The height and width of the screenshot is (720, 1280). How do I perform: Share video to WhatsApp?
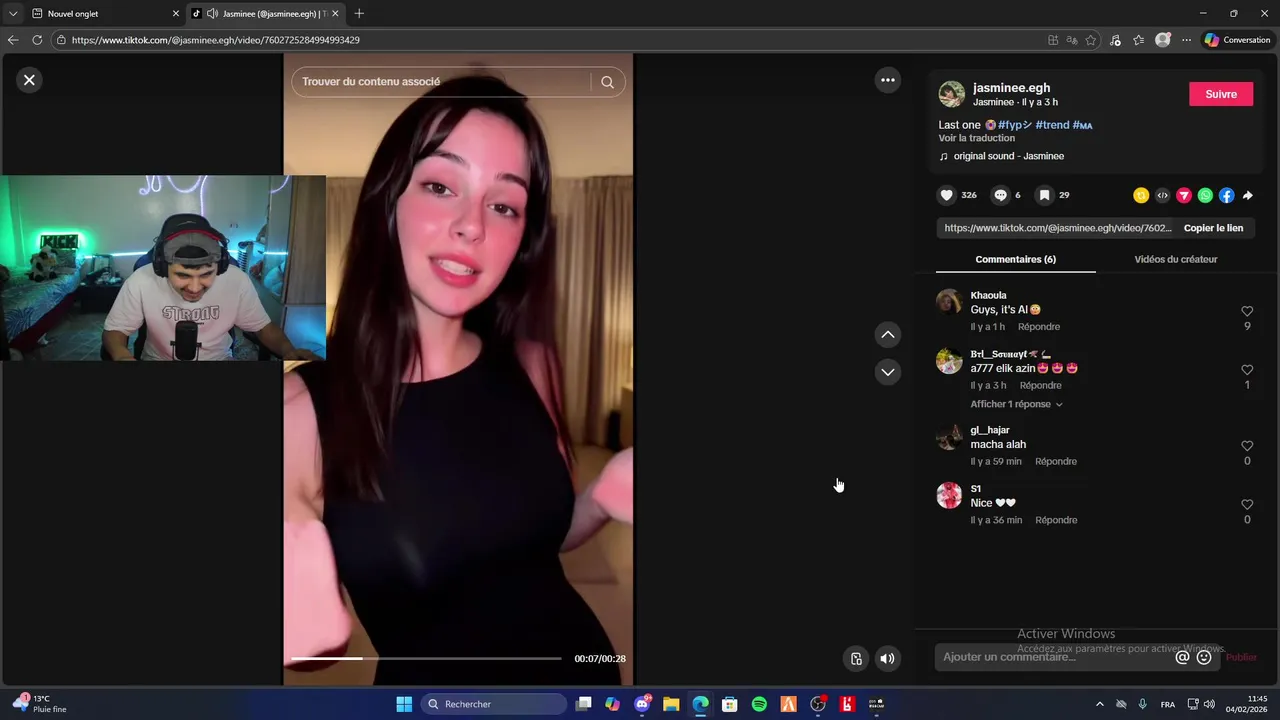click(1205, 195)
